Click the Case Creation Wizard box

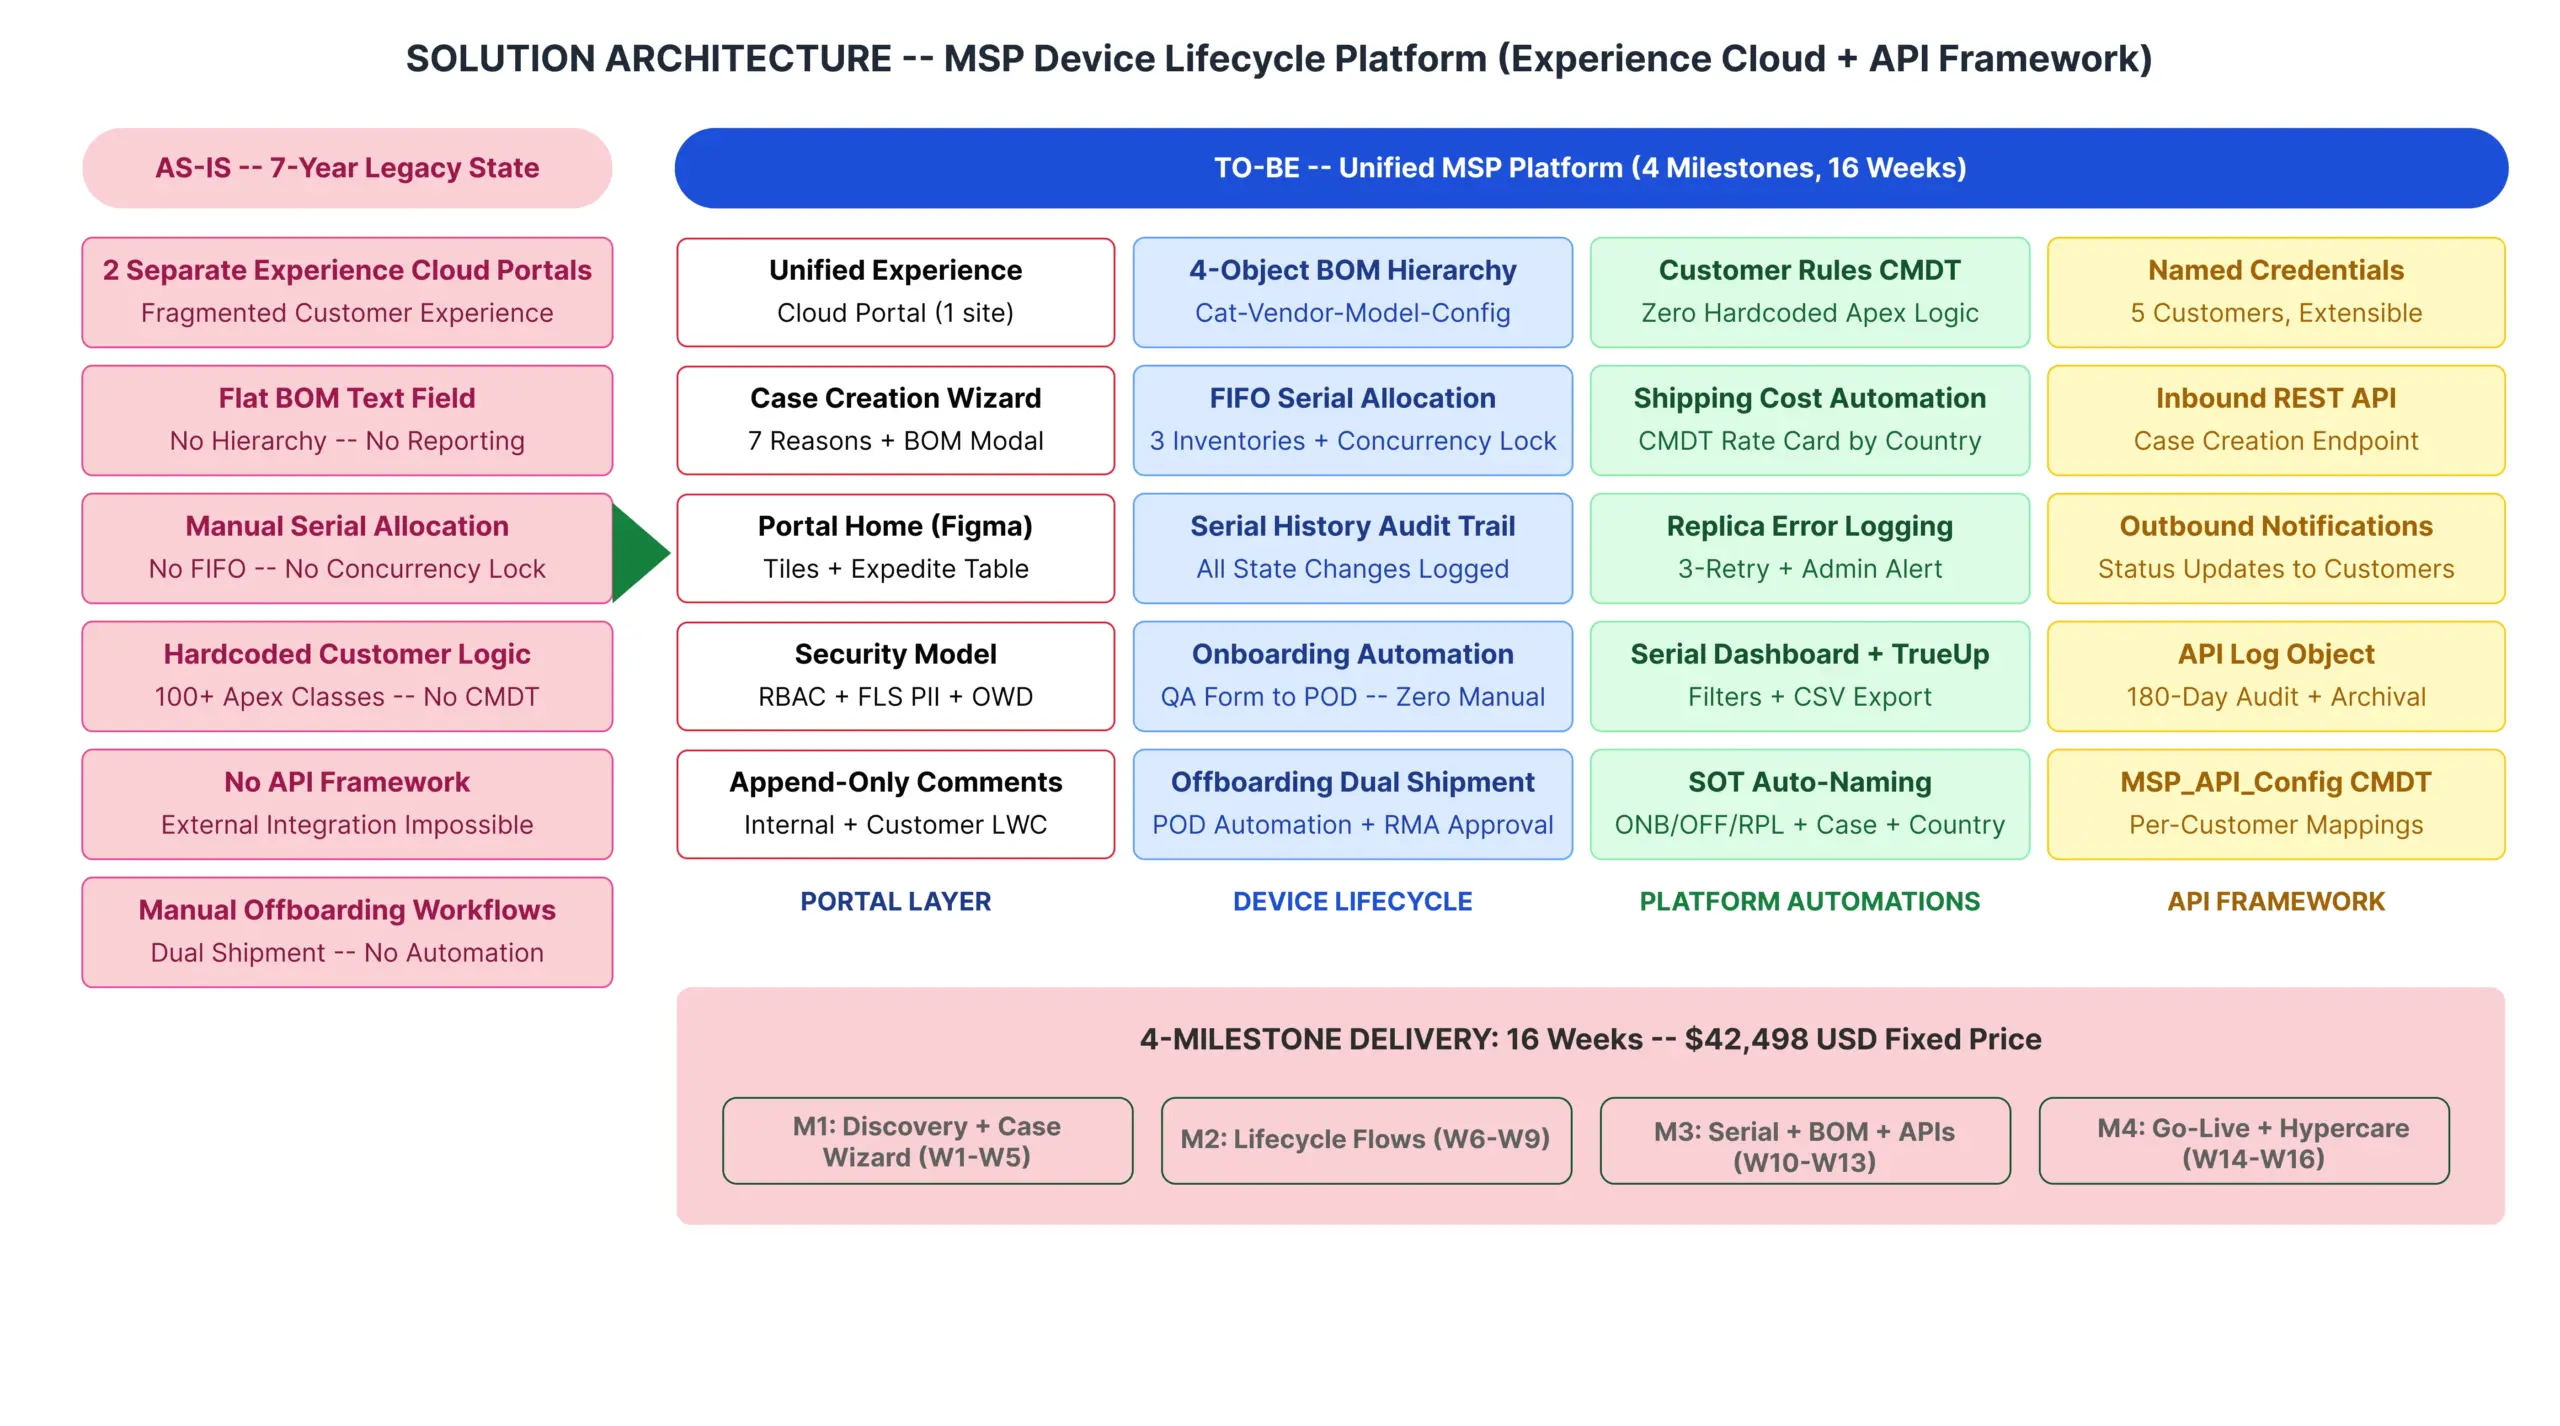point(895,419)
